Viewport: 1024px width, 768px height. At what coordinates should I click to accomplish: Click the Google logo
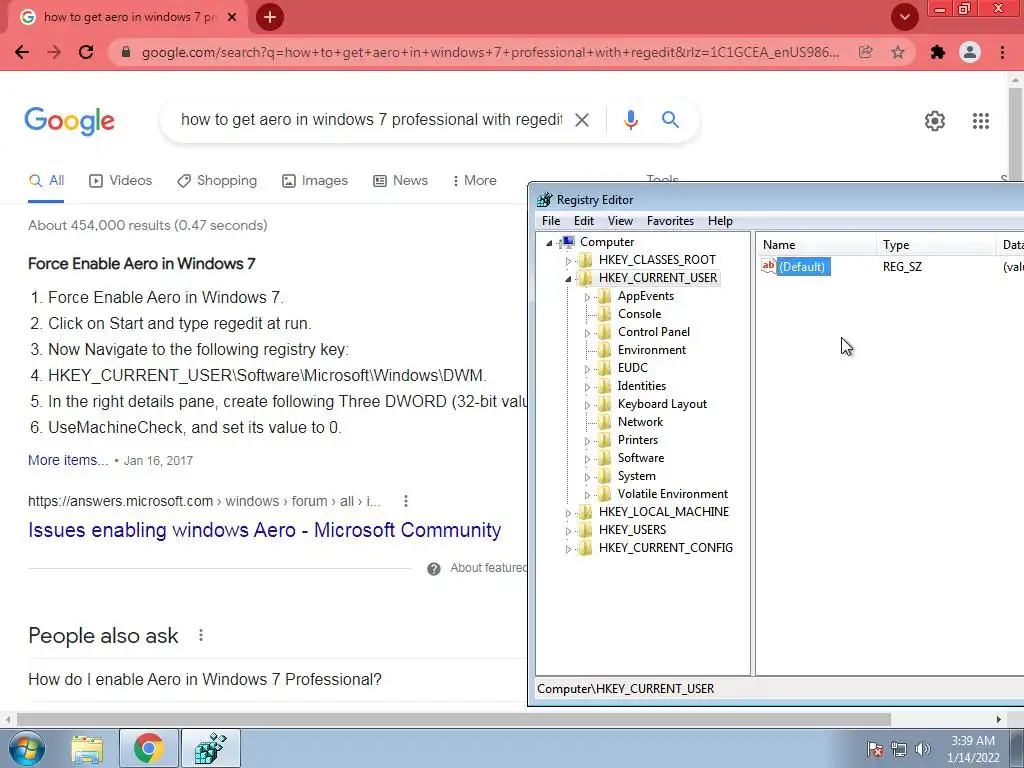pos(70,121)
